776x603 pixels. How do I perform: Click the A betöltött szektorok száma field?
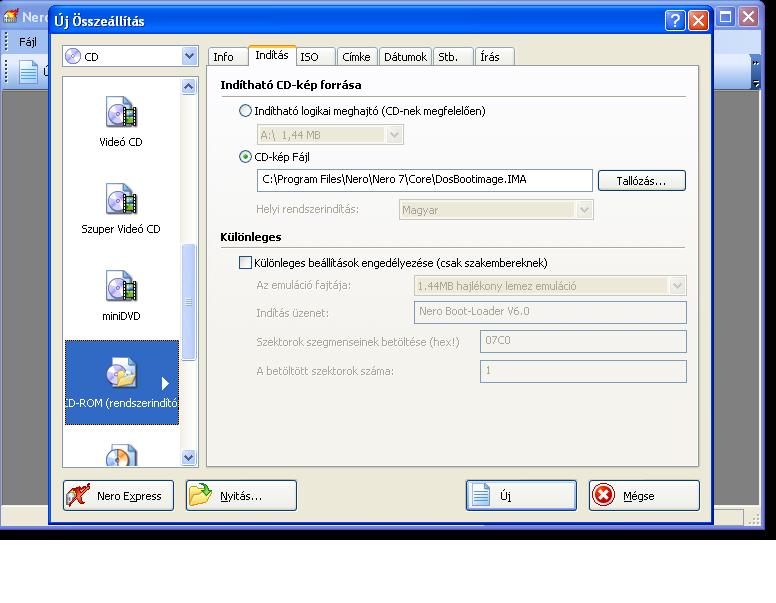[583, 371]
